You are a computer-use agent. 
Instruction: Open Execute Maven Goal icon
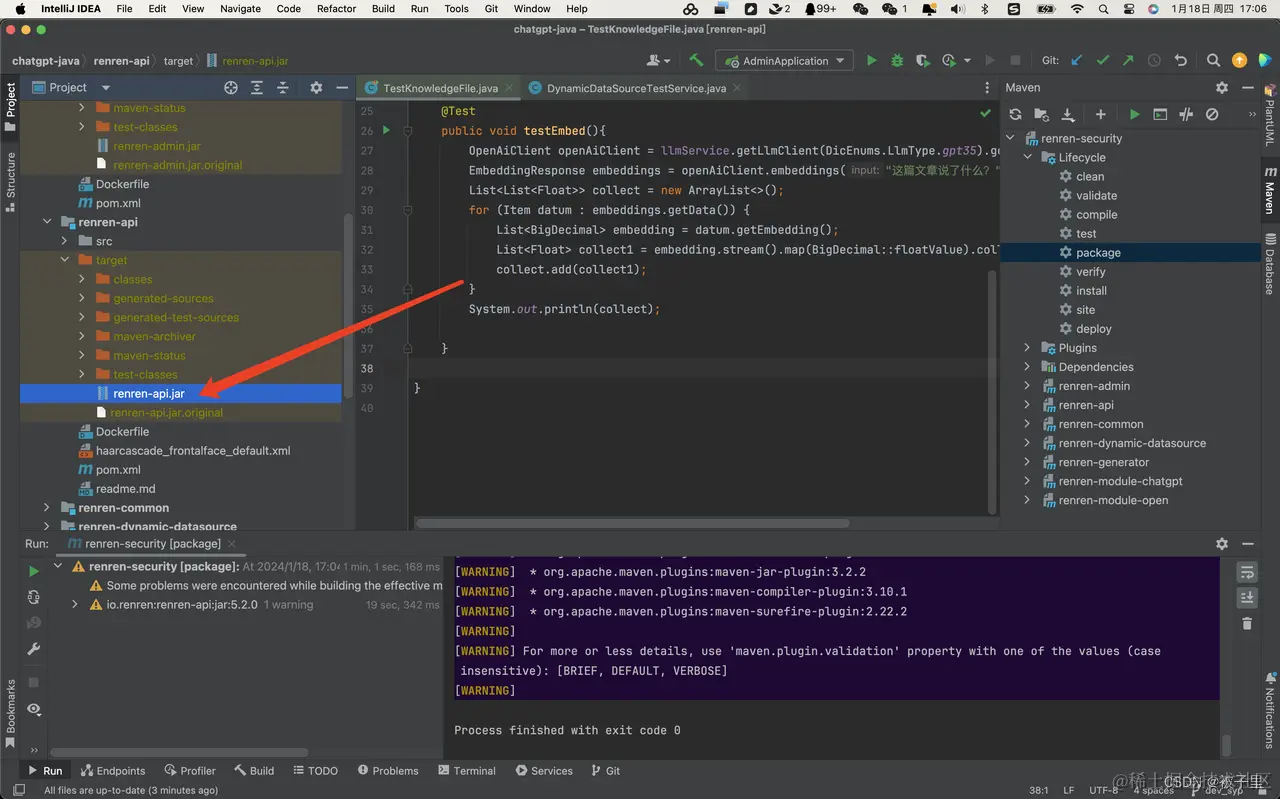coord(1160,115)
